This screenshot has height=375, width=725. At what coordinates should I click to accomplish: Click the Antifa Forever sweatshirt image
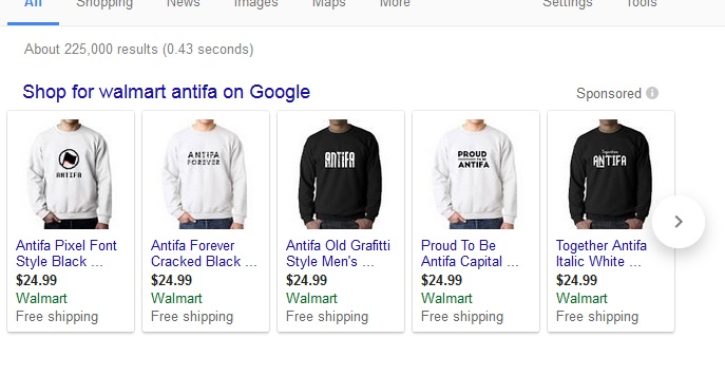pyautogui.click(x=205, y=174)
